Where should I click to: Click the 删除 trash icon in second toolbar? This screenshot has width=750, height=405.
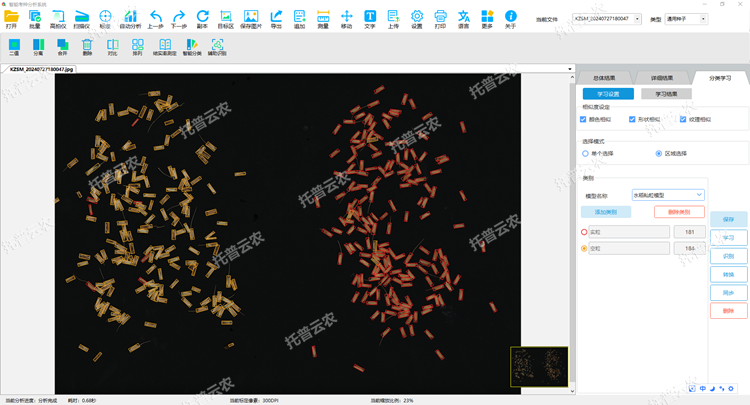[x=87, y=45]
